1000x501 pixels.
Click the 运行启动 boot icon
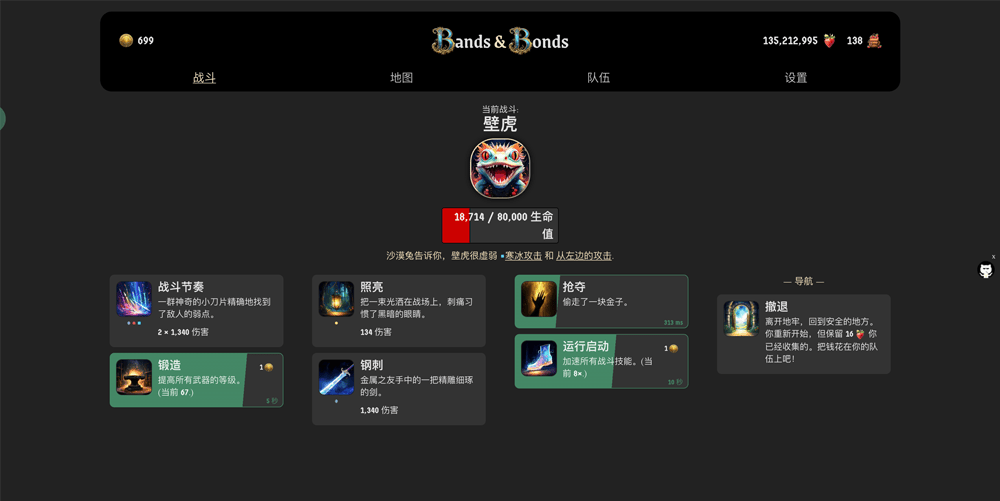tap(539, 358)
